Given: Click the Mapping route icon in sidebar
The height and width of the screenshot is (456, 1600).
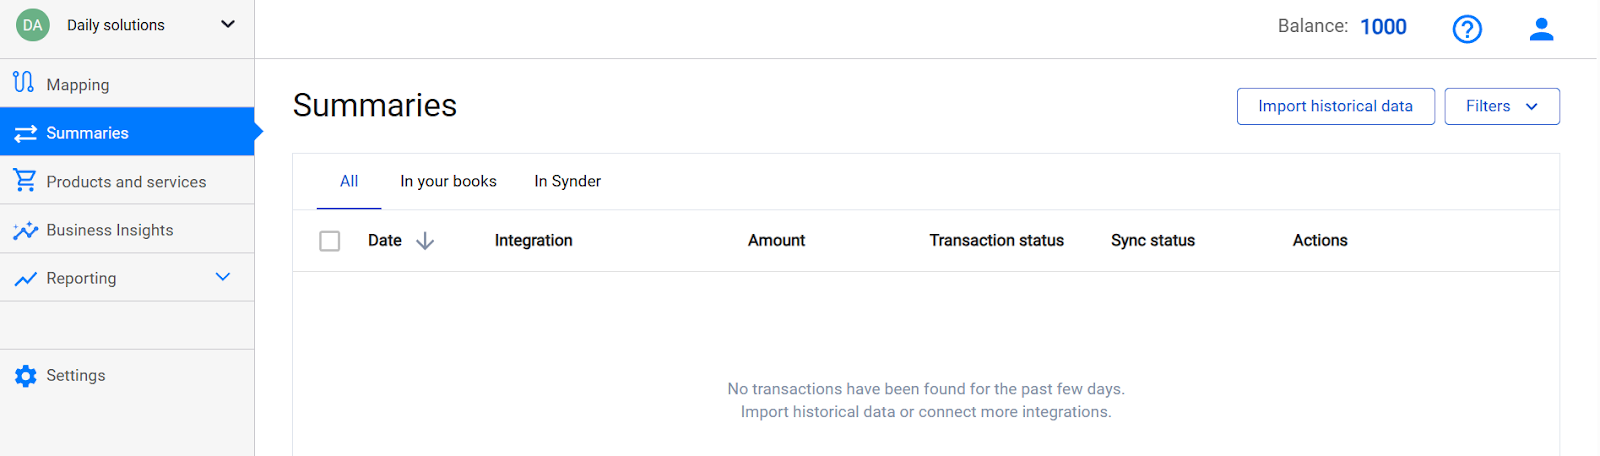Looking at the screenshot, I should pos(24,83).
